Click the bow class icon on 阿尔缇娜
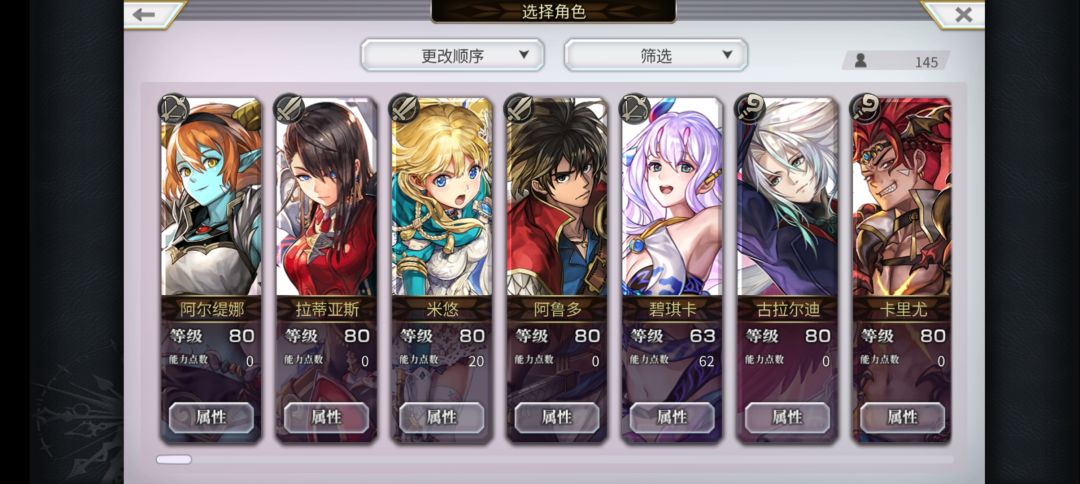 (173, 108)
